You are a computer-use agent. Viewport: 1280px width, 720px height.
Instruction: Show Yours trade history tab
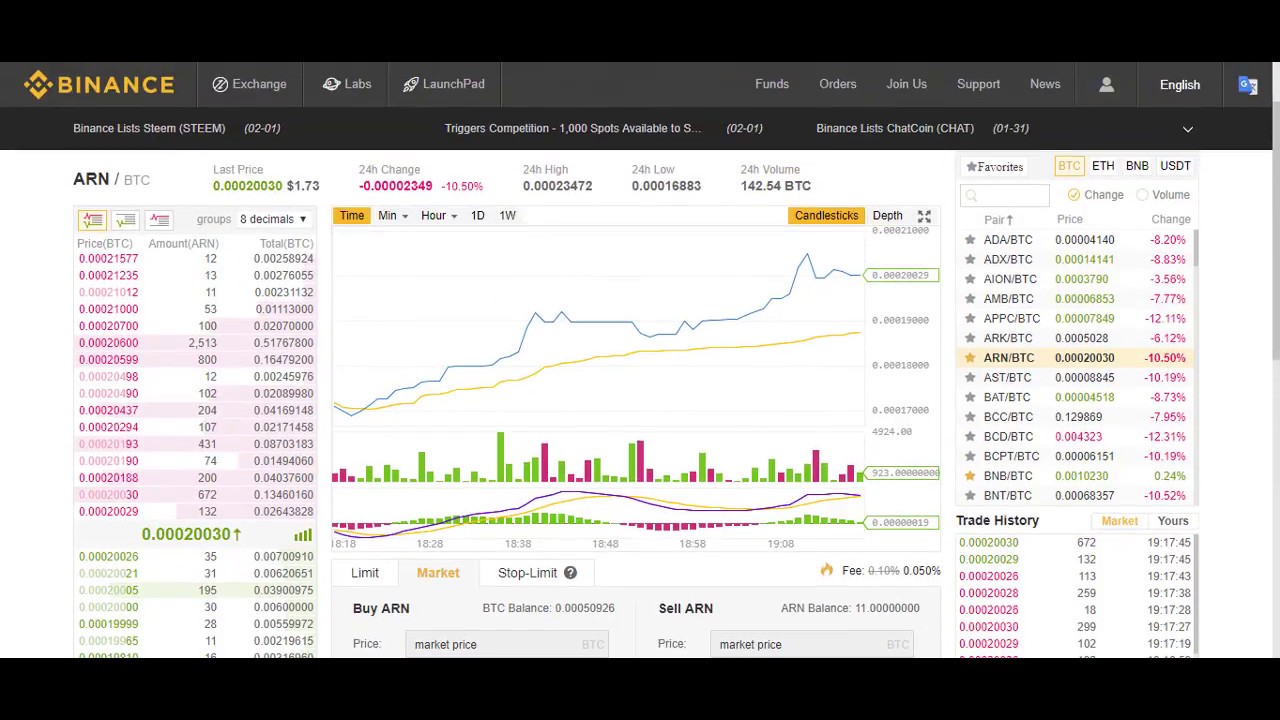[x=1173, y=521]
